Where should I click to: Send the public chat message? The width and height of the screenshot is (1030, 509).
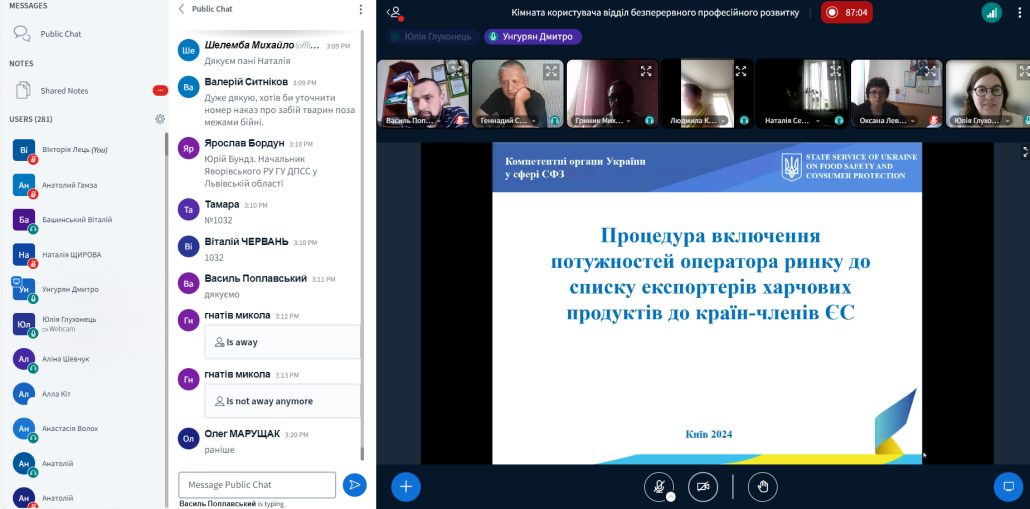354,485
